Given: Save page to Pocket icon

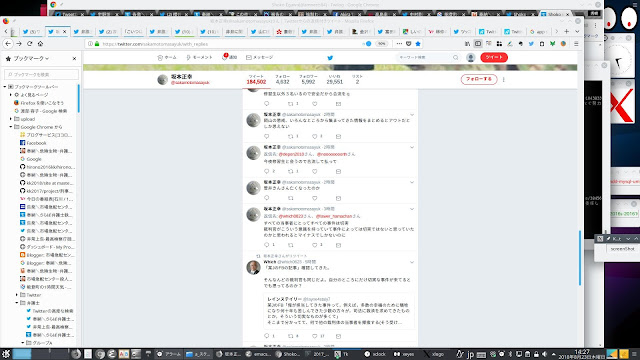Looking at the screenshot, I should point(409,44).
